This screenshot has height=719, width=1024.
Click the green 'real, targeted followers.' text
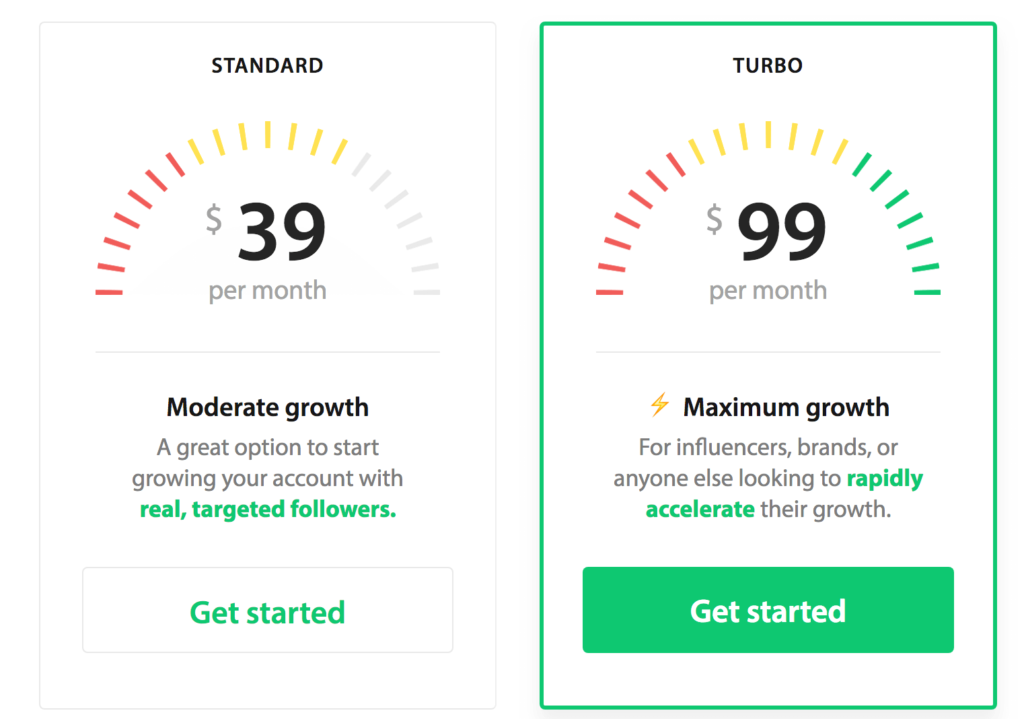pos(268,509)
